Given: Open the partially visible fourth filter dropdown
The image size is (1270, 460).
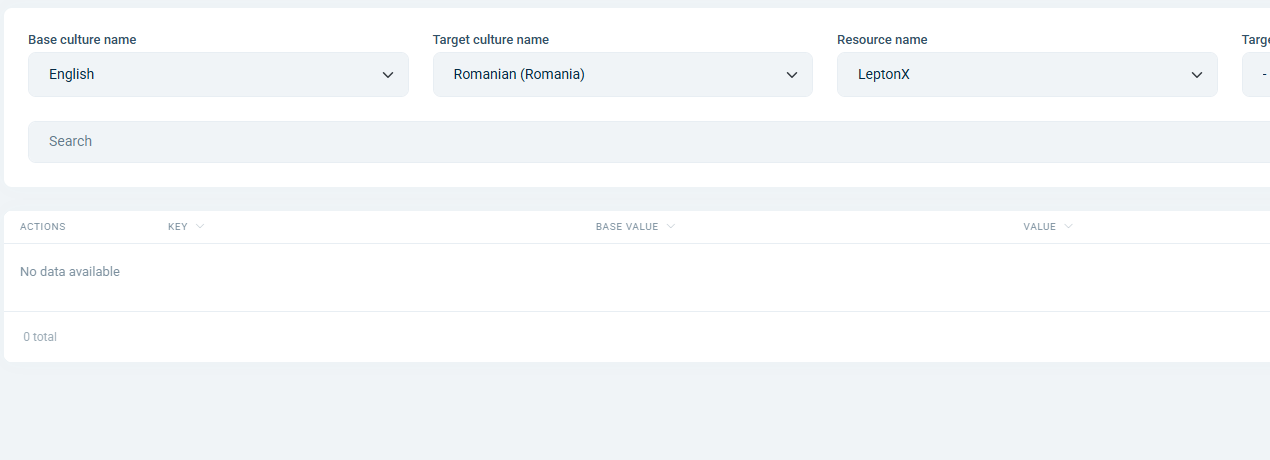Looking at the screenshot, I should click(1257, 75).
